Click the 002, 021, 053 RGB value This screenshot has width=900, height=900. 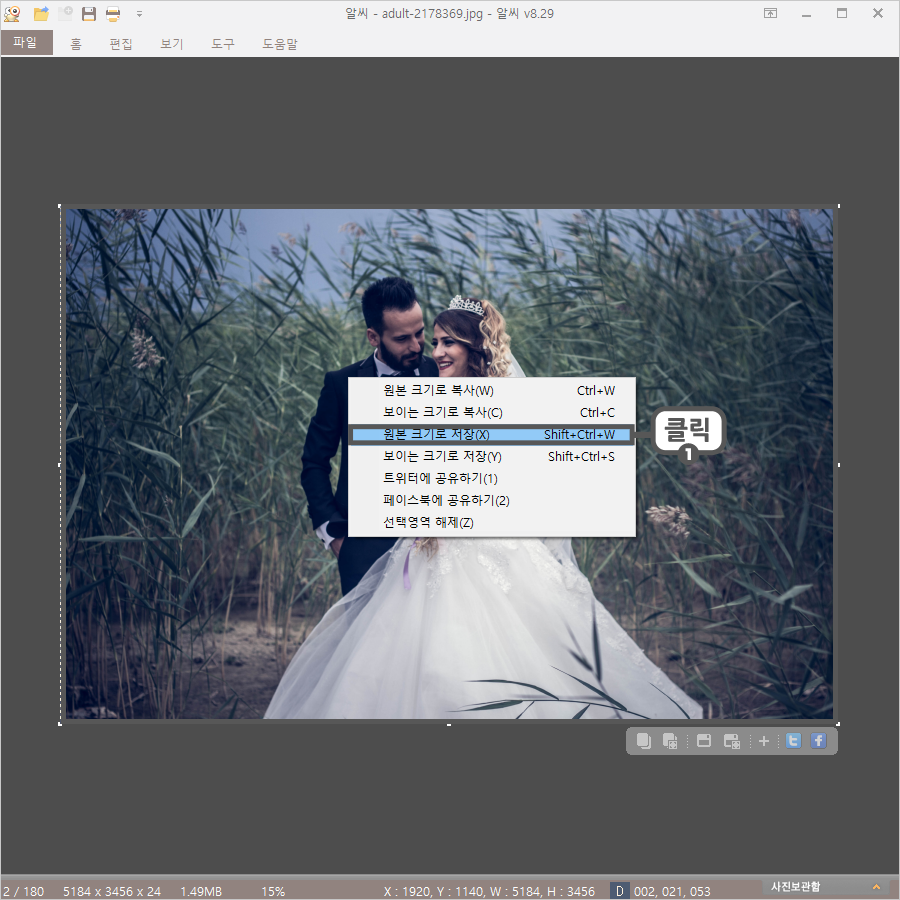point(672,891)
